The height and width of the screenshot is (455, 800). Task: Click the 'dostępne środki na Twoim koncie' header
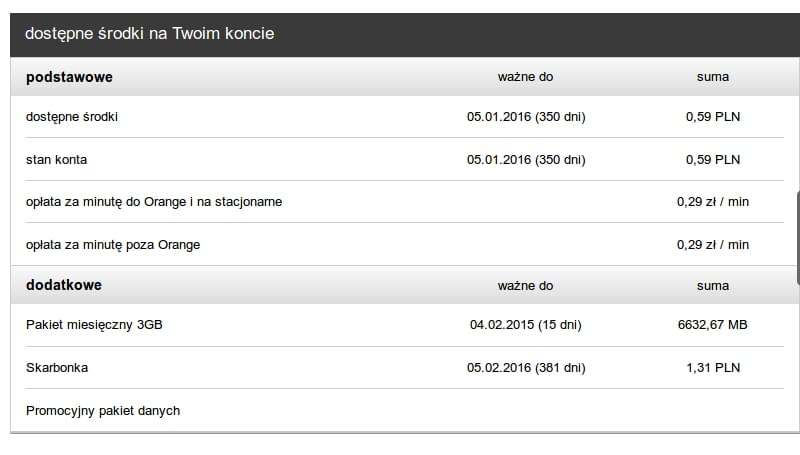click(x=149, y=34)
